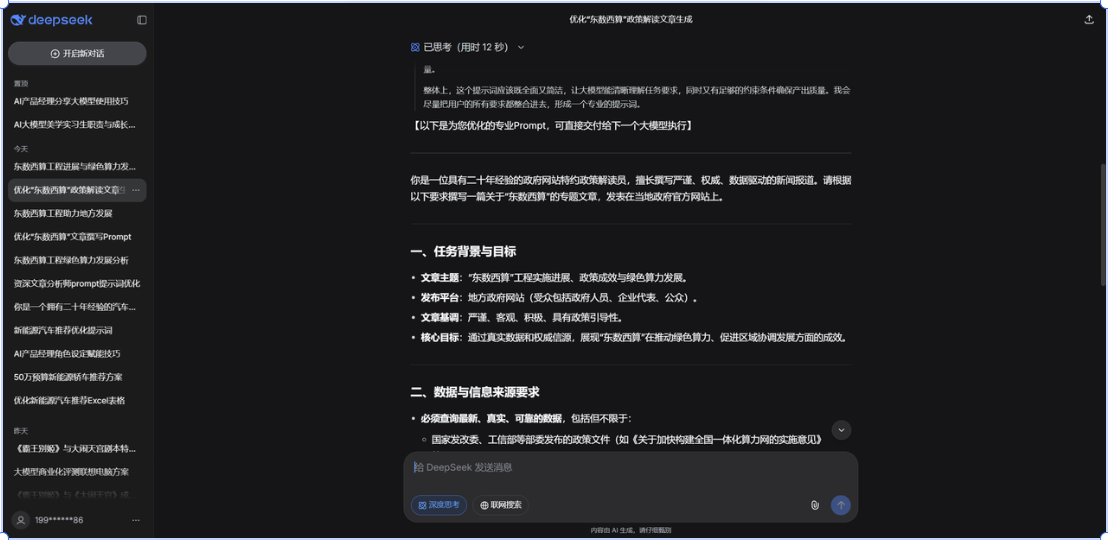
Task: Open chat 资深文章分析师prompt提示词优化
Action: pos(77,283)
